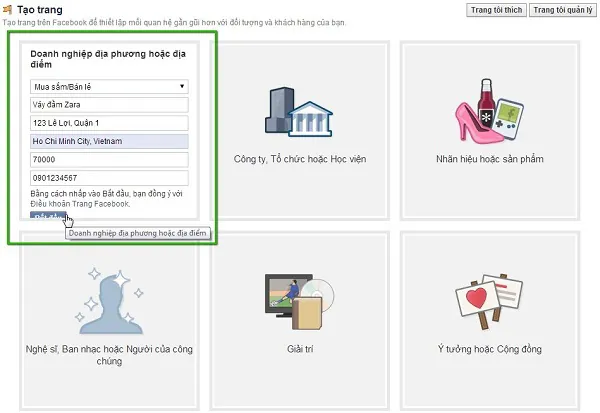
Task: Click the blue Bắt đầu button
Action: coord(48,215)
